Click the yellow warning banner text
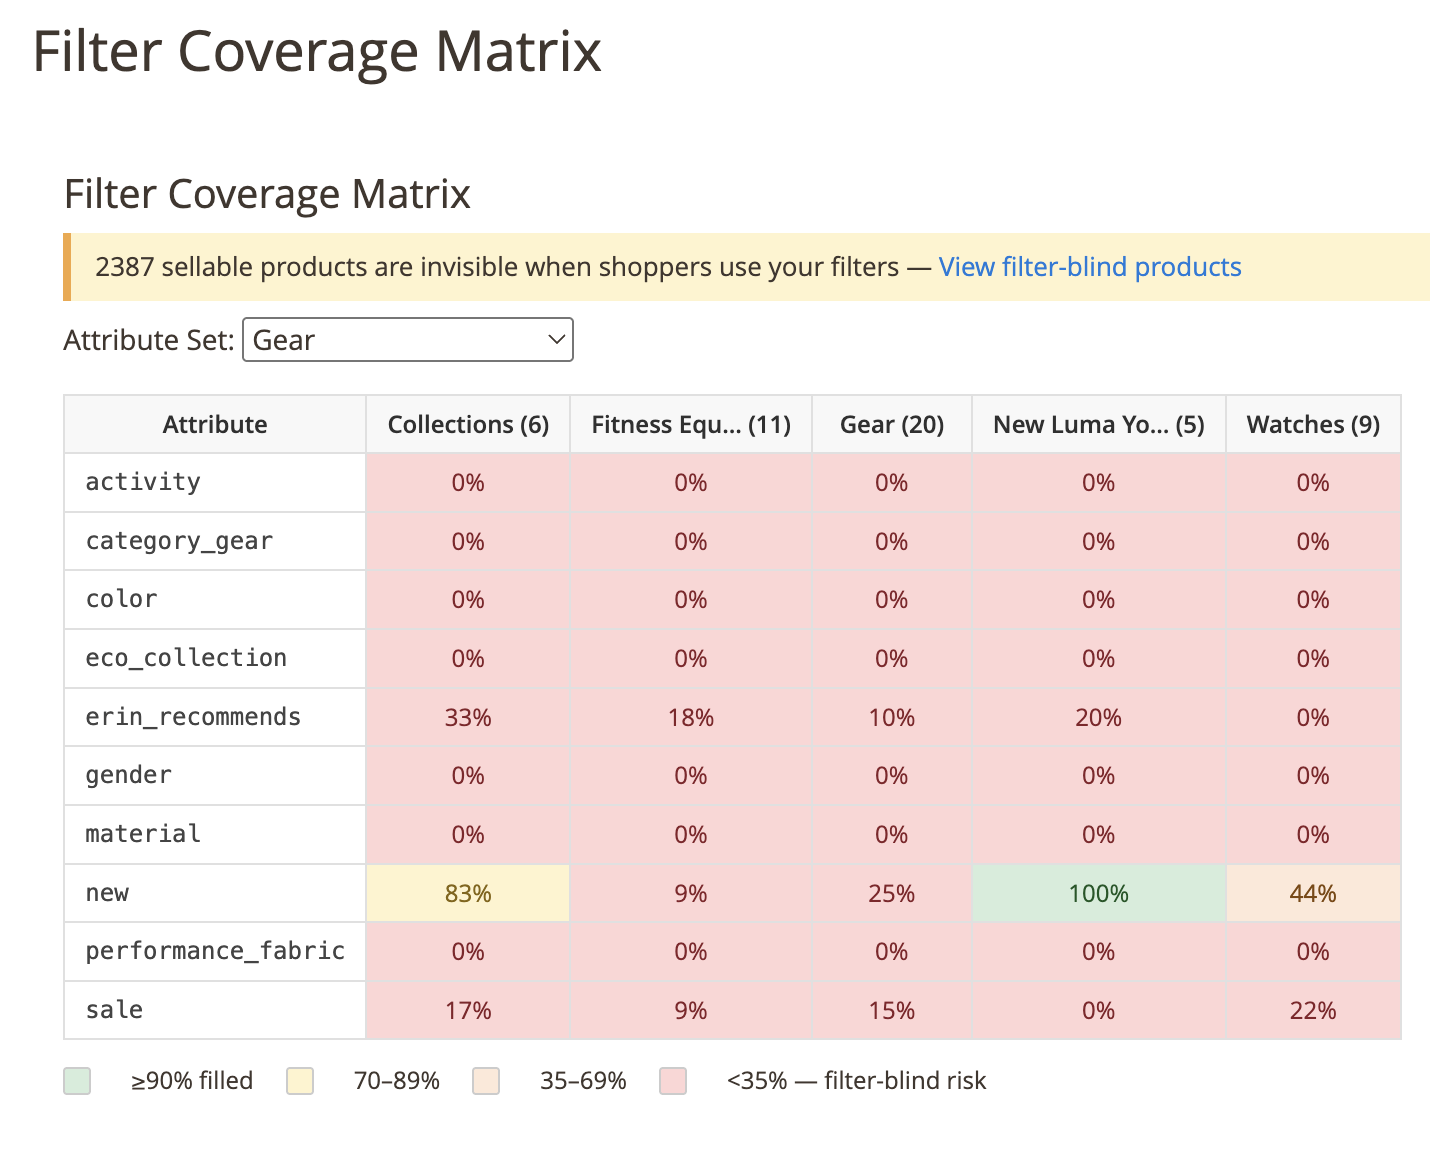The image size is (1430, 1160). [x=515, y=267]
